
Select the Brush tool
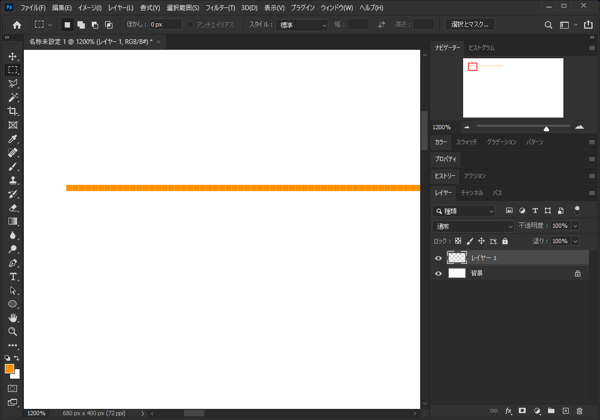point(13,166)
